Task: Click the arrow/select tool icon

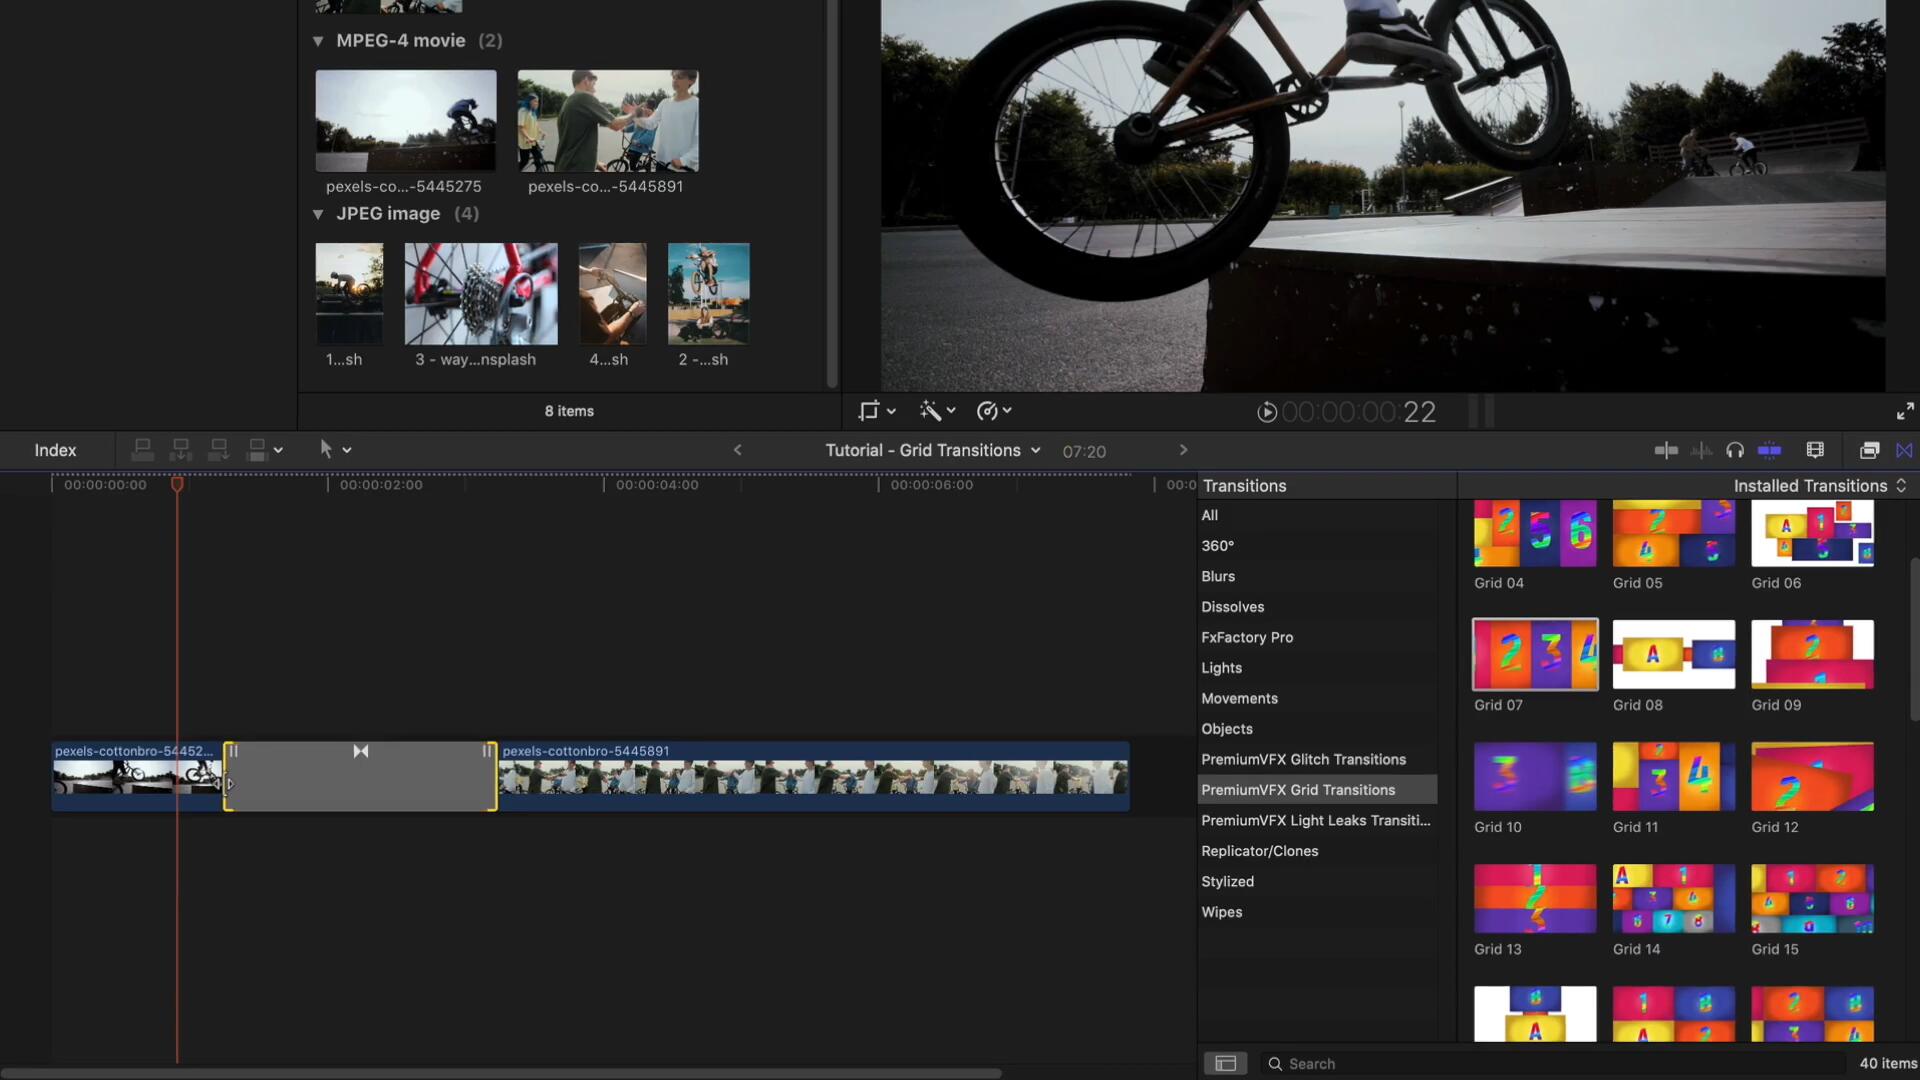Action: click(326, 451)
